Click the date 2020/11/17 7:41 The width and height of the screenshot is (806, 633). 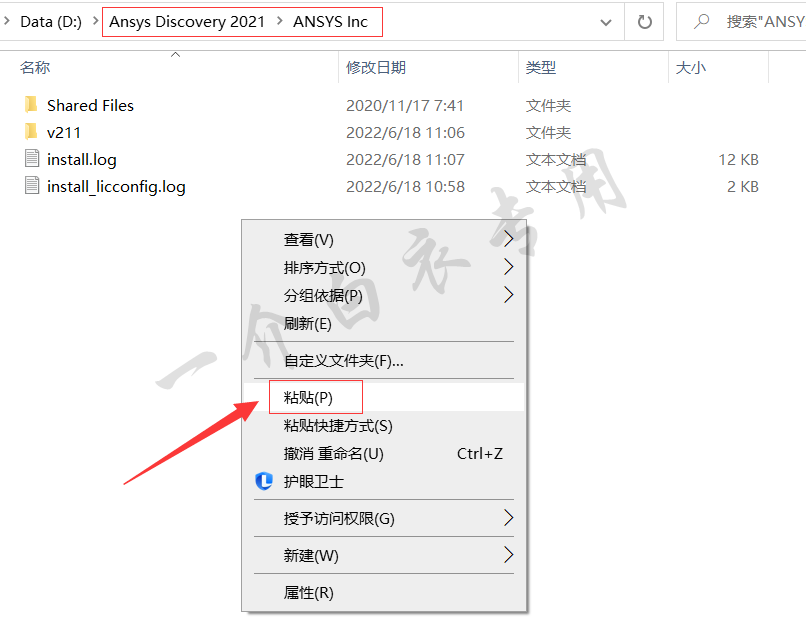coord(405,105)
